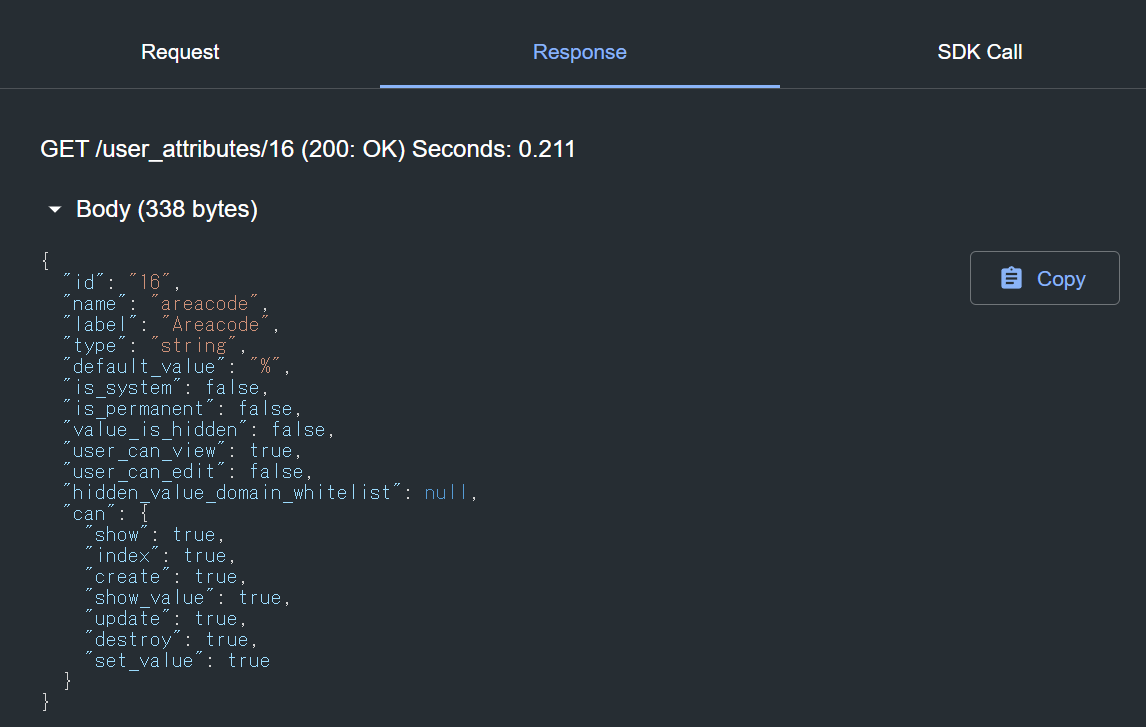Click the user_can_edit false value
This screenshot has width=1146, height=727.
pos(276,471)
